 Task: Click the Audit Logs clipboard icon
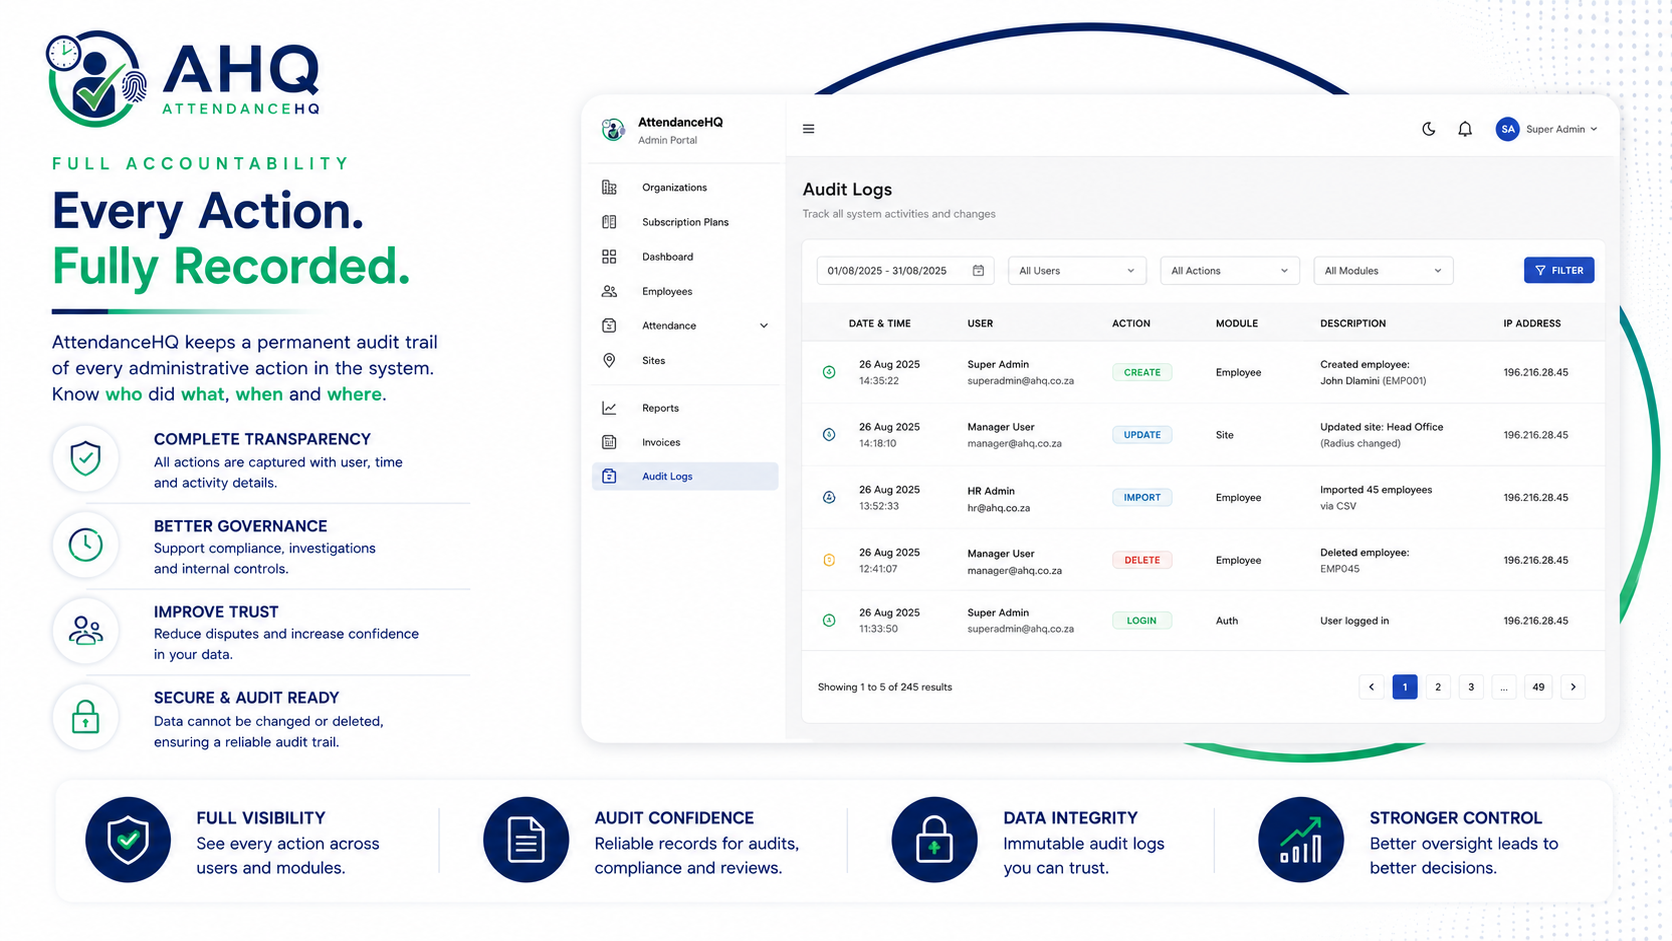(x=609, y=476)
